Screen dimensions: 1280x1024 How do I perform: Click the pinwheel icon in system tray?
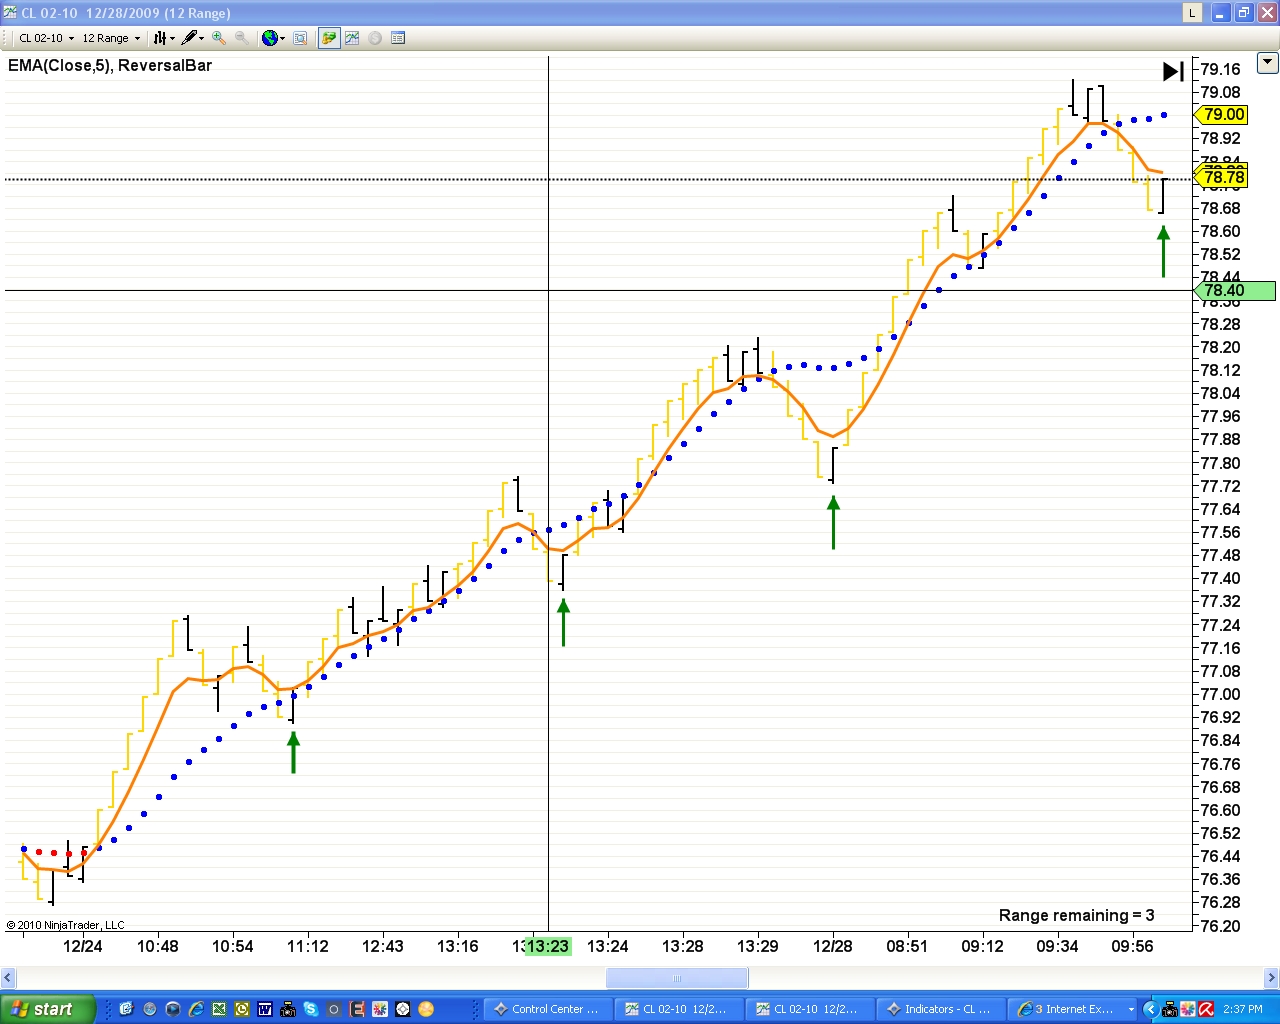(1188, 1009)
